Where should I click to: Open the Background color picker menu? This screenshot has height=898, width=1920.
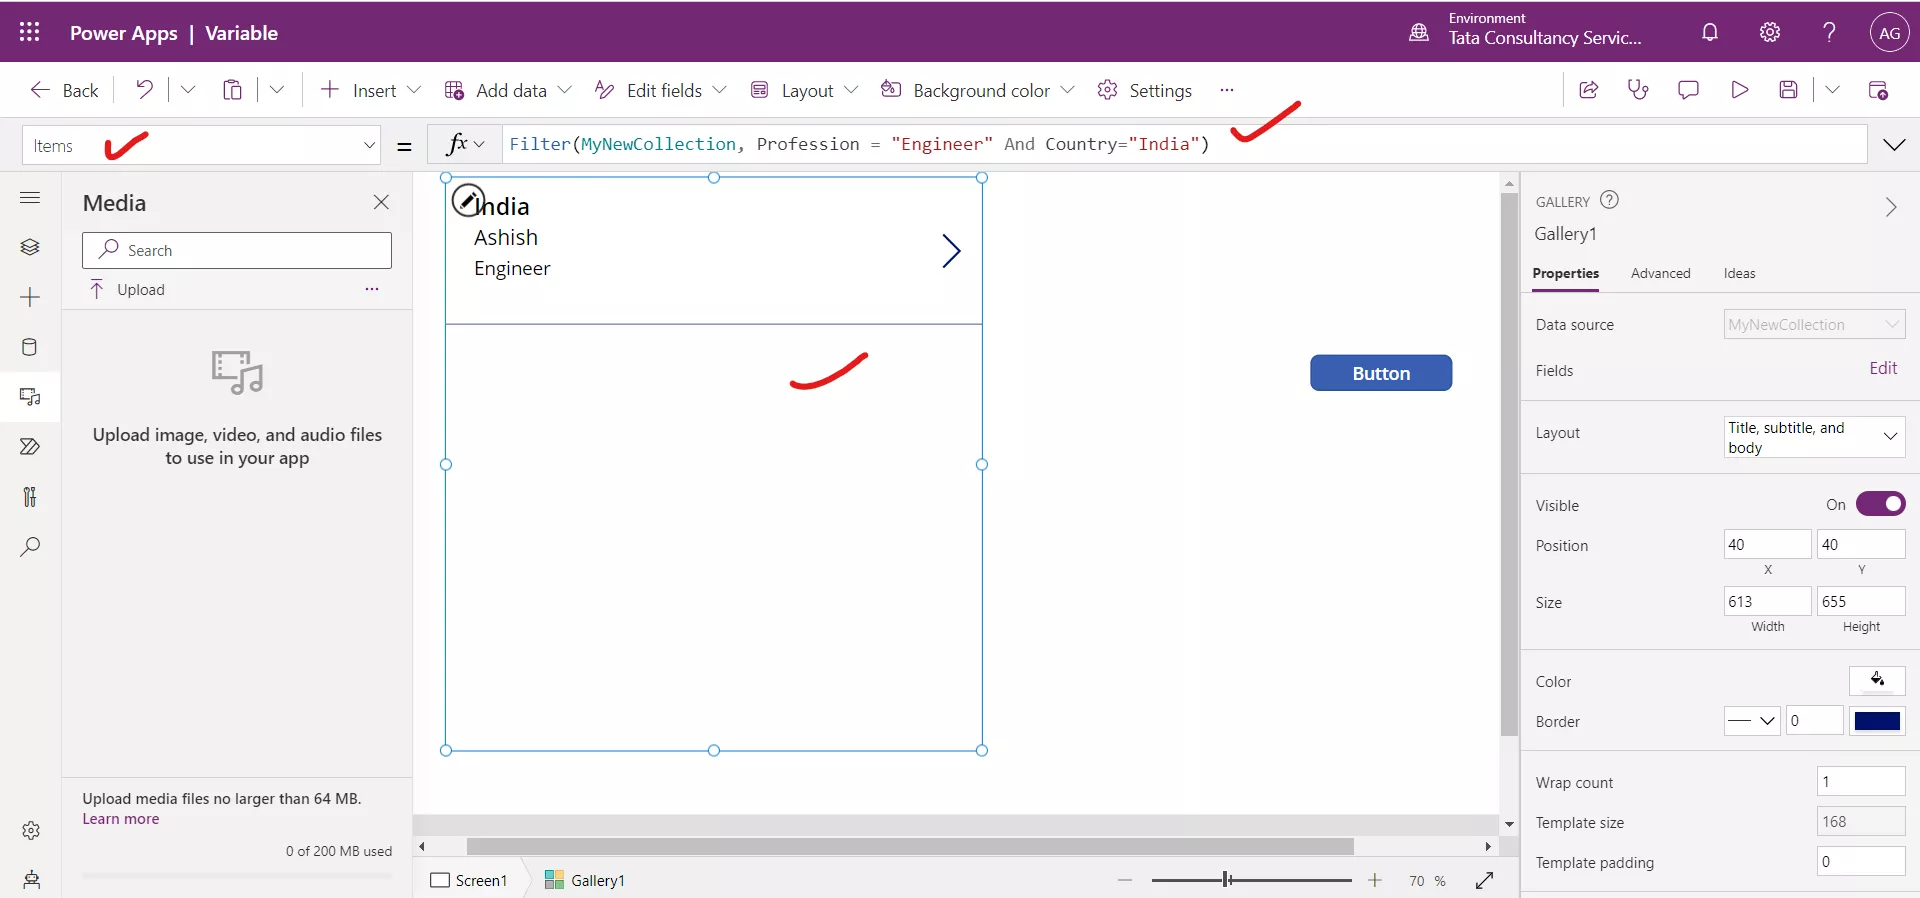pos(977,90)
